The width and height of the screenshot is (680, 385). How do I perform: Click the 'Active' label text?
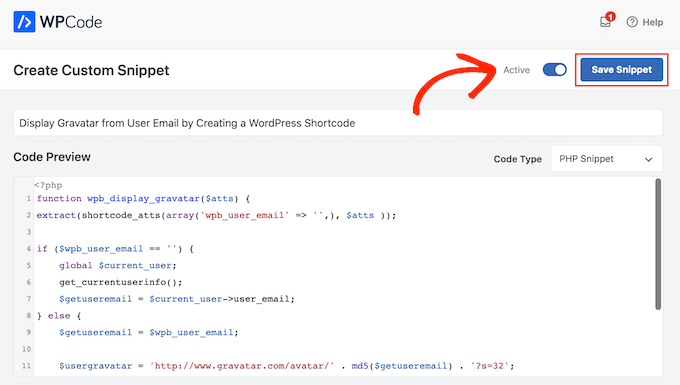pos(517,70)
